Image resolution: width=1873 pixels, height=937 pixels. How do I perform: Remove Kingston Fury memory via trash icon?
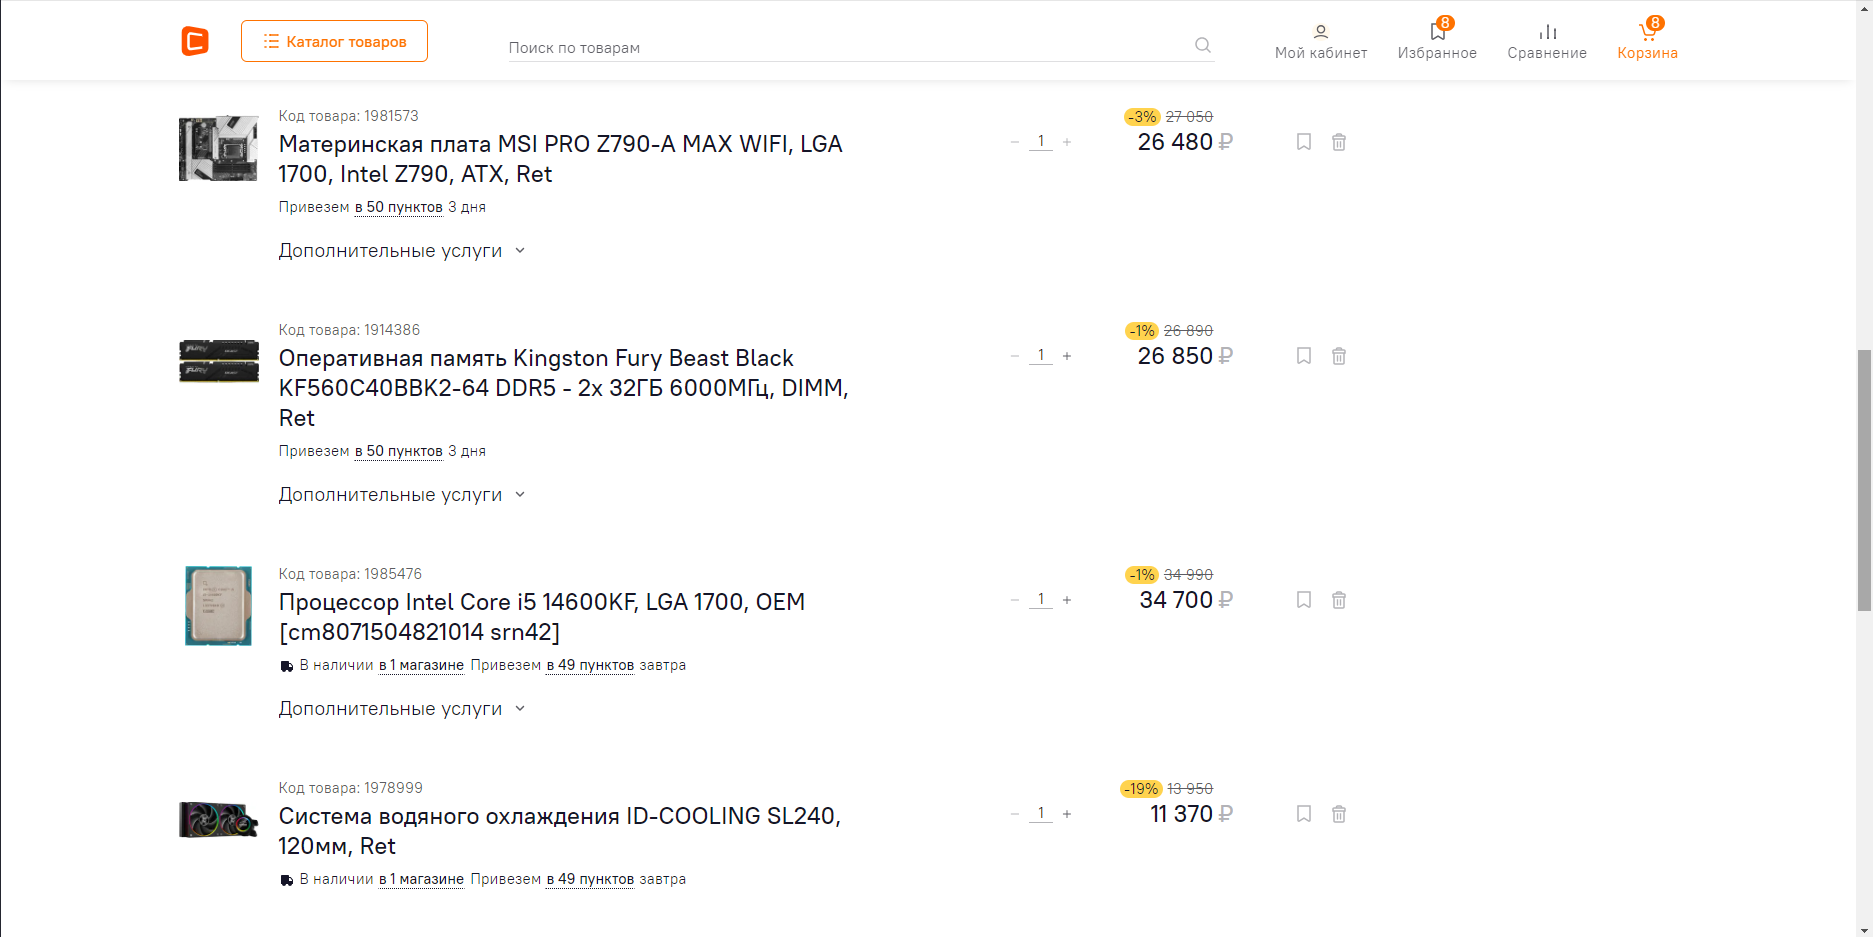pos(1339,356)
